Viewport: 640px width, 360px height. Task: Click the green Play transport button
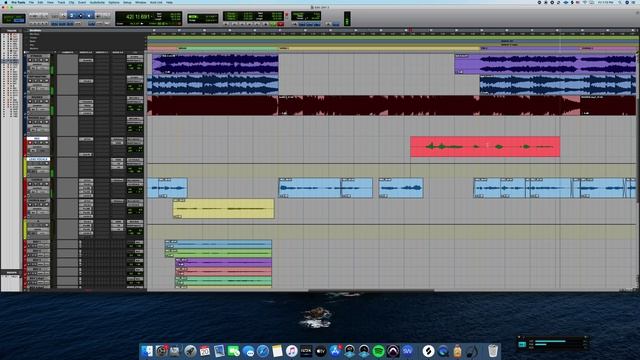click(272, 24)
